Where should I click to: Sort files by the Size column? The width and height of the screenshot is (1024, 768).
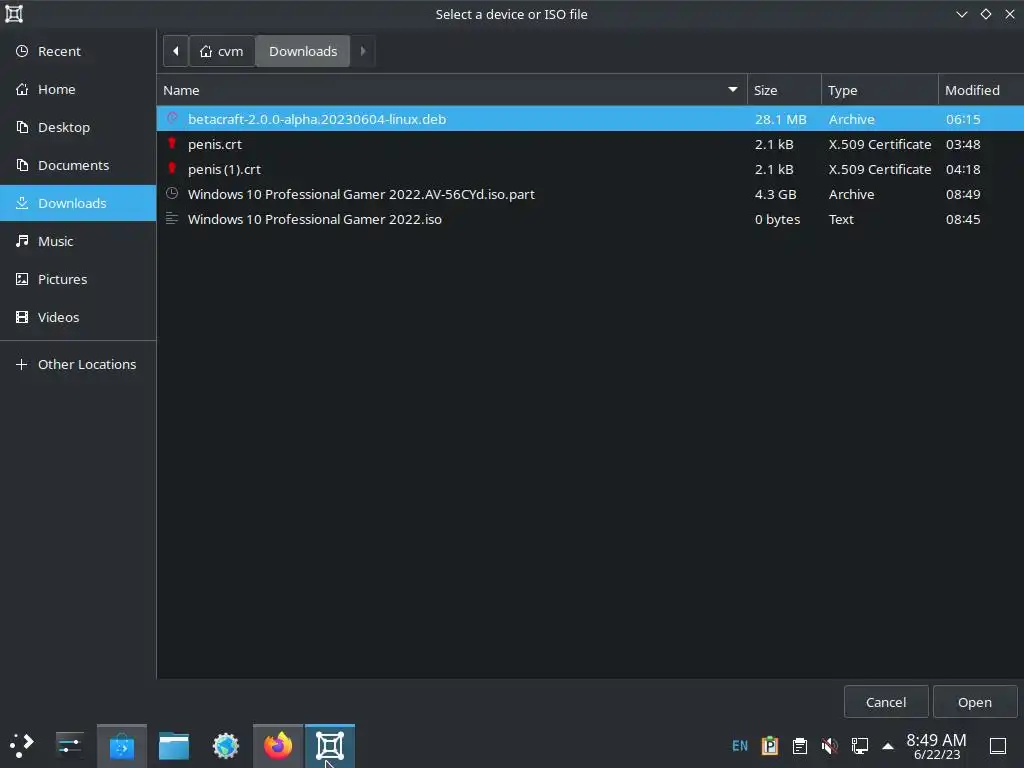click(x=784, y=90)
